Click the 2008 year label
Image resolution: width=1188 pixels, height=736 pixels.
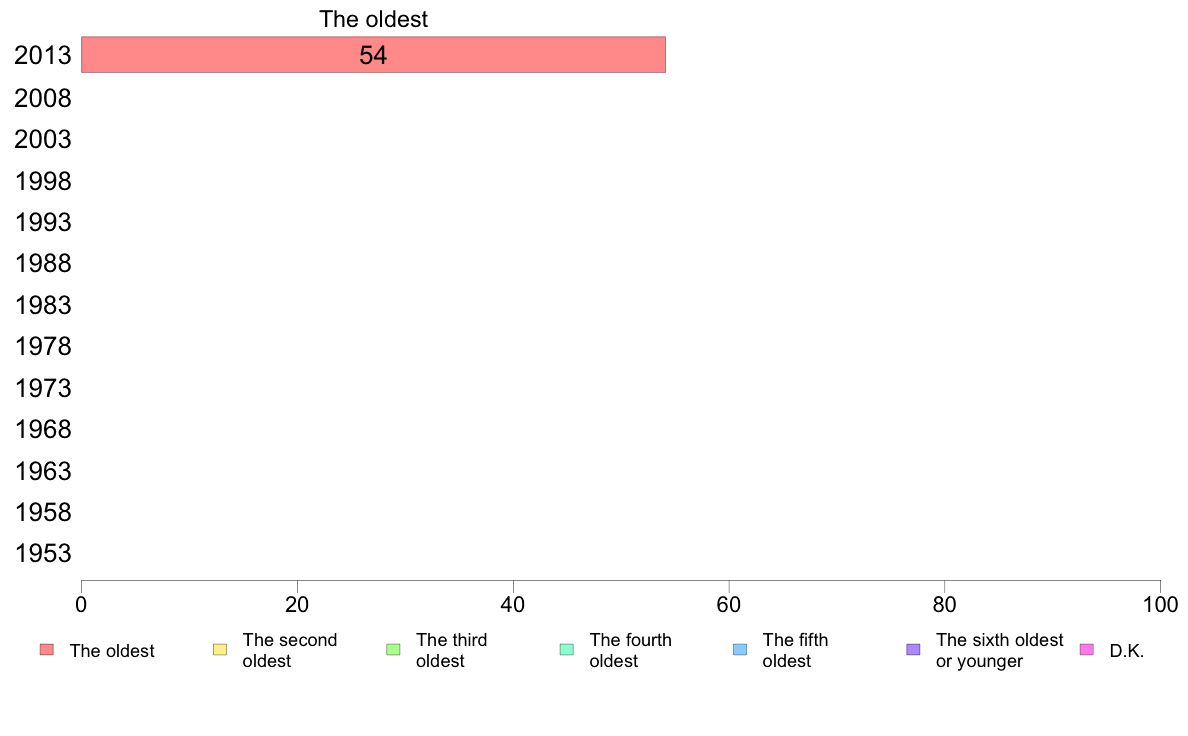tap(42, 99)
